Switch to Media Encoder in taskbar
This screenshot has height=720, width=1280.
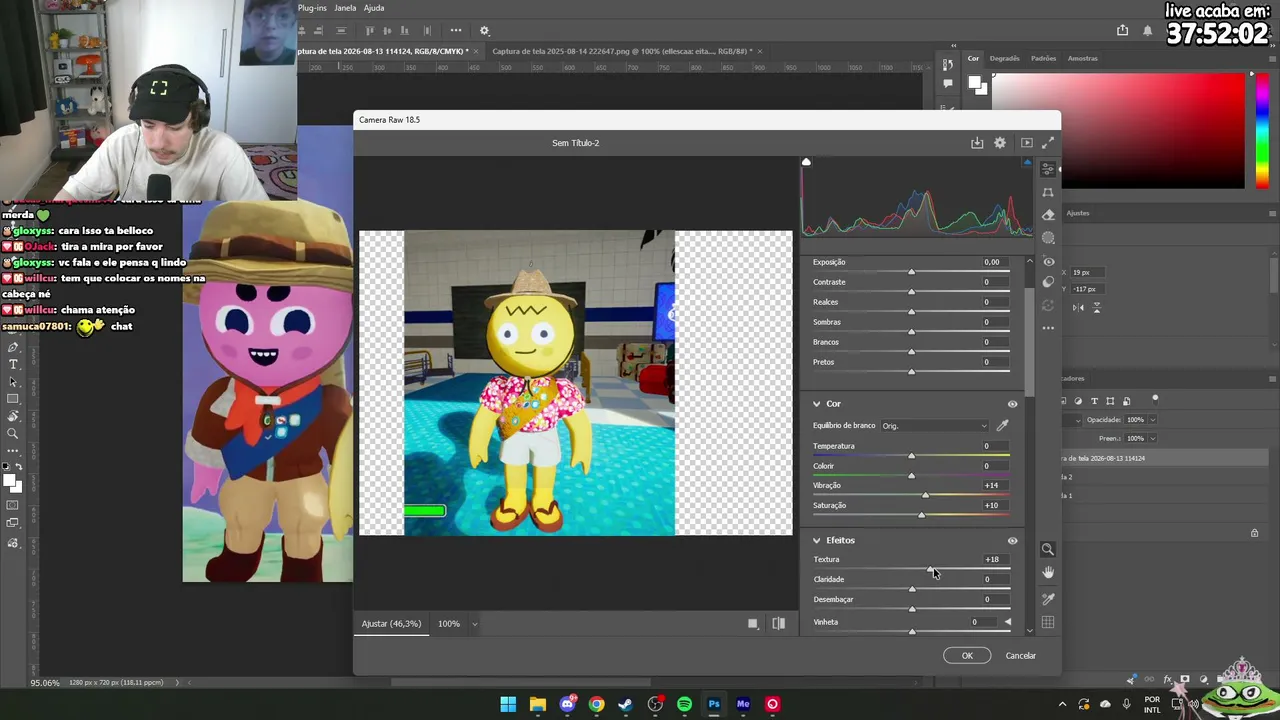tap(743, 704)
